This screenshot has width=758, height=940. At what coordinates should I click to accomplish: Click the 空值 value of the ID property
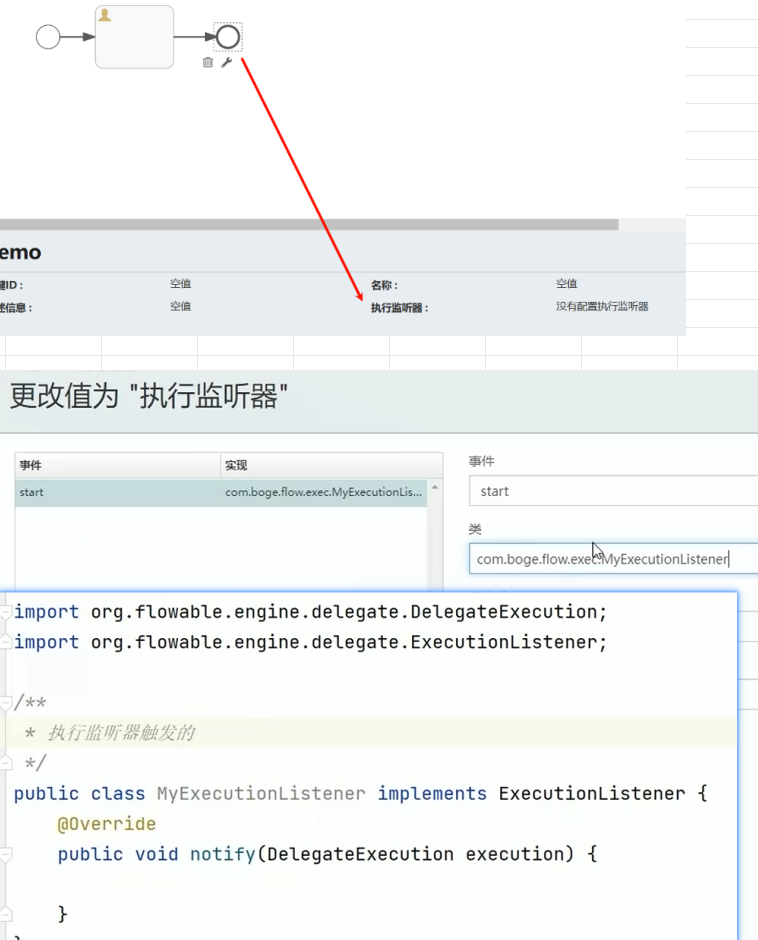point(180,284)
